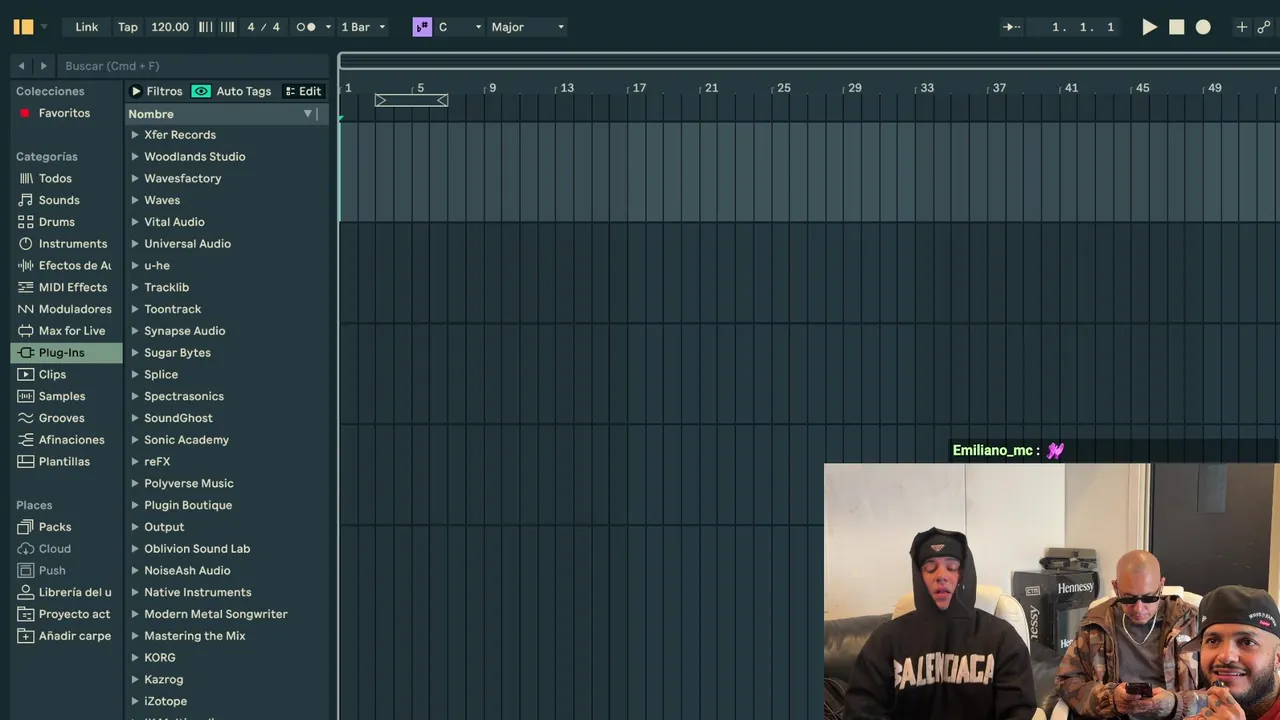Click the Proyecto actual icon
1280x720 pixels.
26,614
